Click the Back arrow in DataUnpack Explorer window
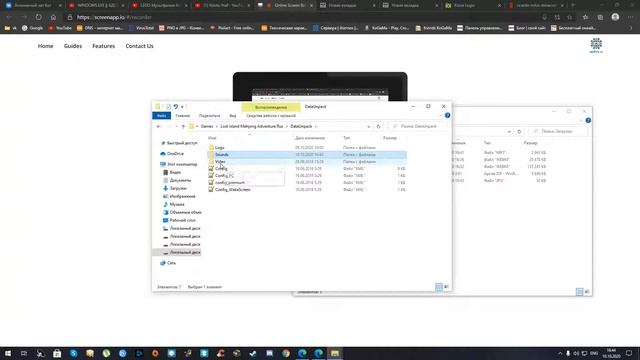Screen dimensions: 640x360 coord(159,127)
